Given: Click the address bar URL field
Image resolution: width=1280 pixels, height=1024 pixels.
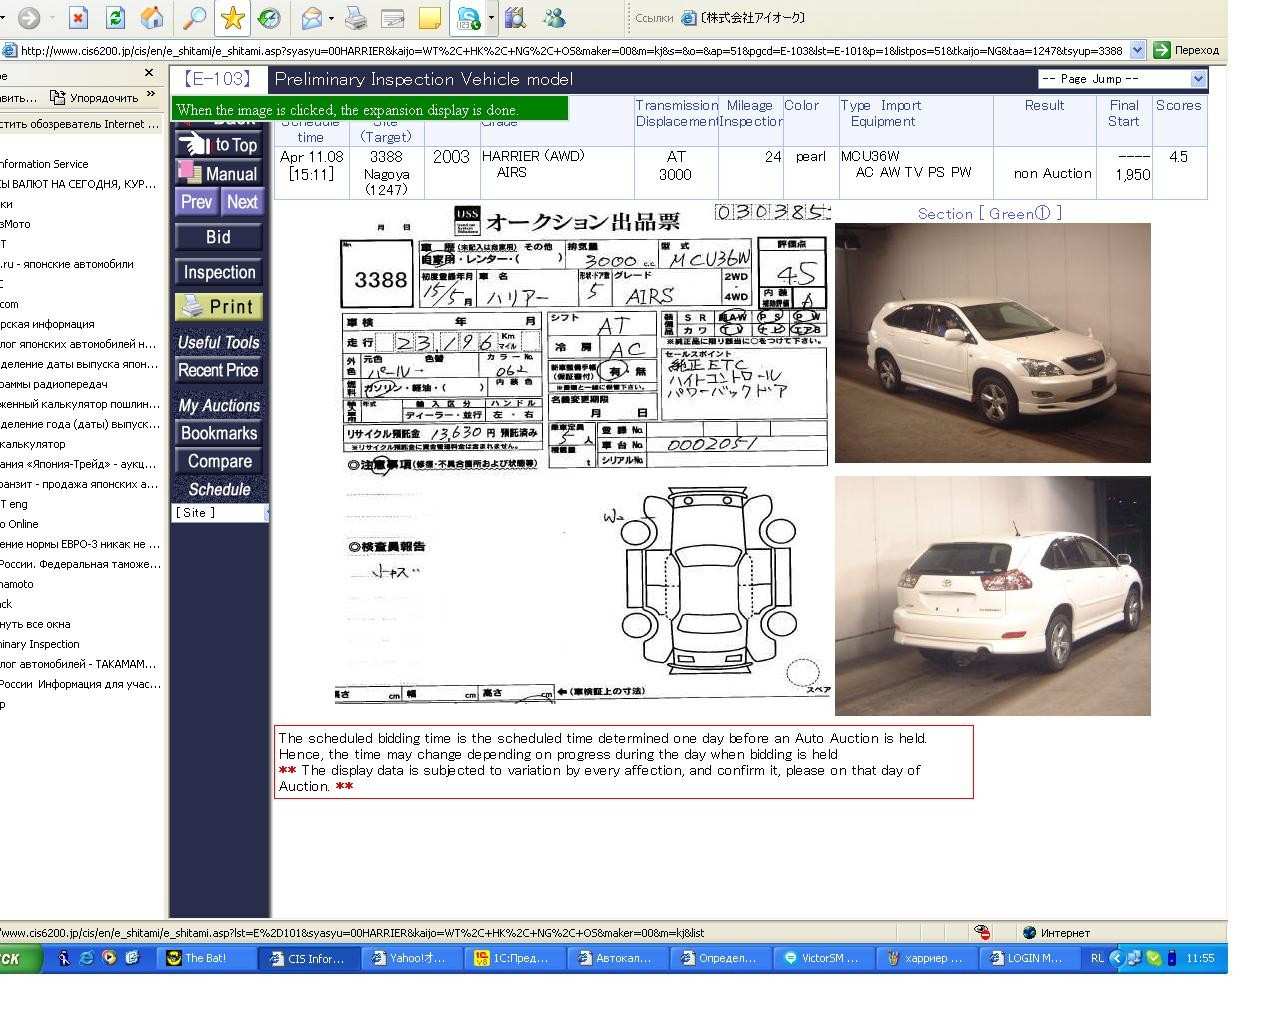Looking at the screenshot, I should pos(572,50).
